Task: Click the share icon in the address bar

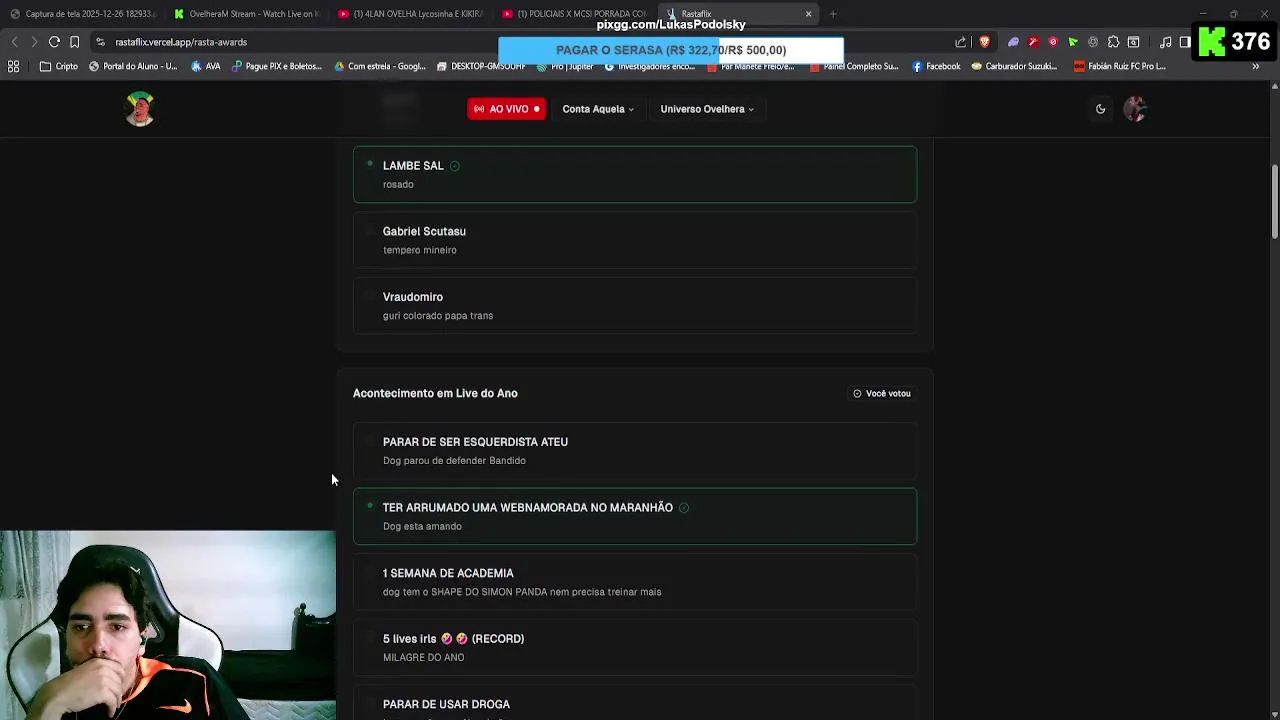Action: point(961,42)
